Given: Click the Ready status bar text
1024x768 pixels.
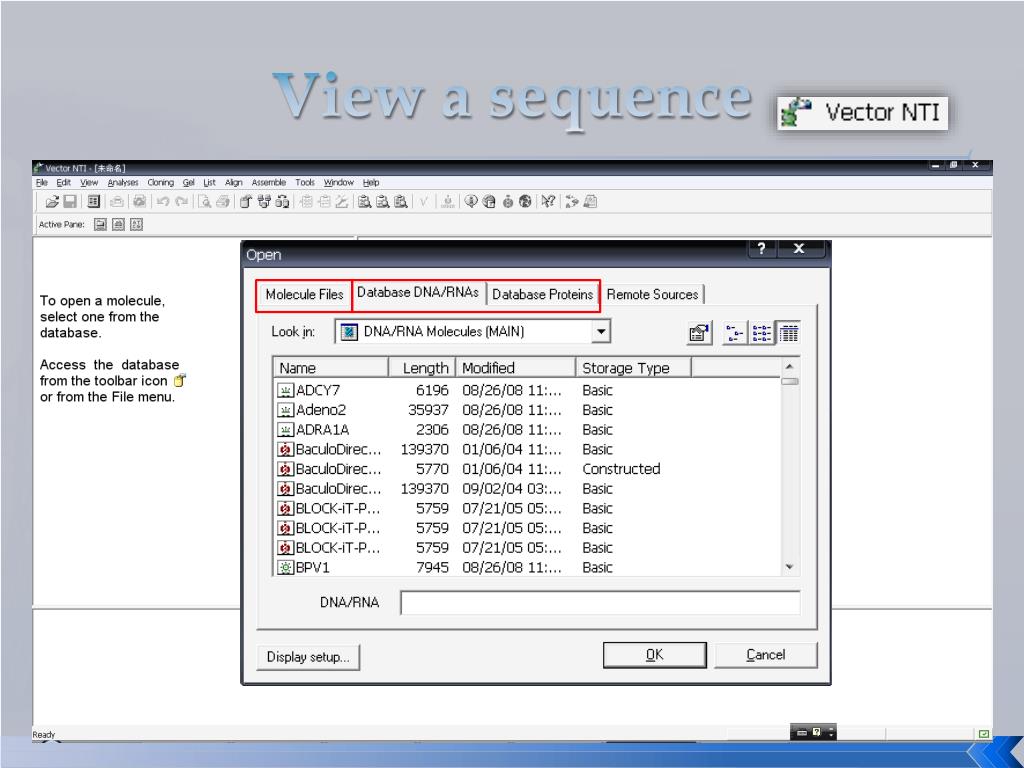Looking at the screenshot, I should pyautogui.click(x=44, y=735).
